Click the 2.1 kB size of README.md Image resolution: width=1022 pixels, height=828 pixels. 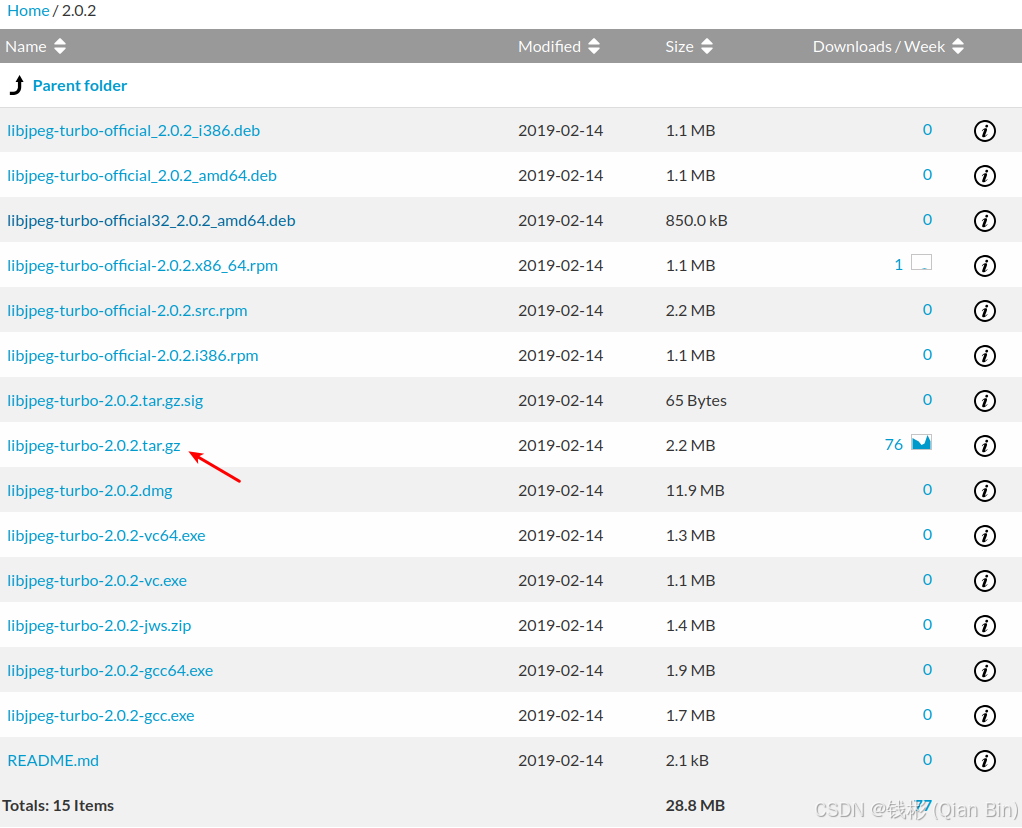click(x=687, y=760)
